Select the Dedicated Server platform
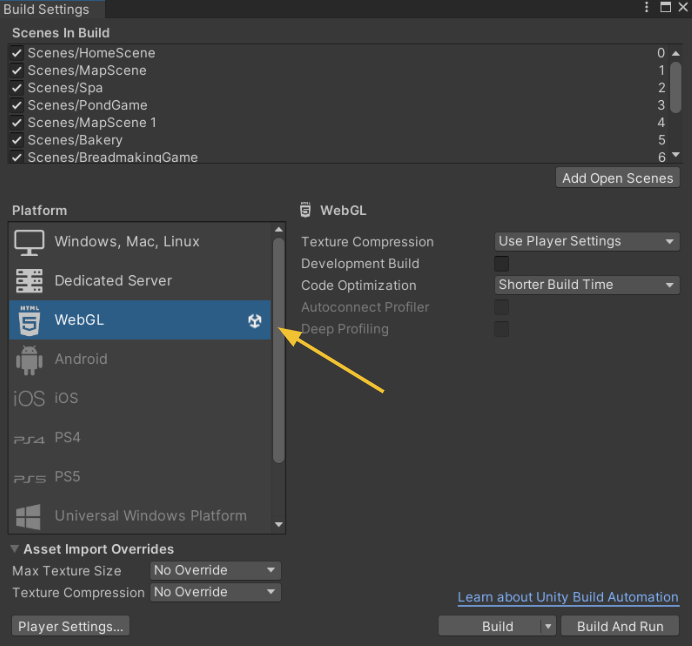 [140, 281]
